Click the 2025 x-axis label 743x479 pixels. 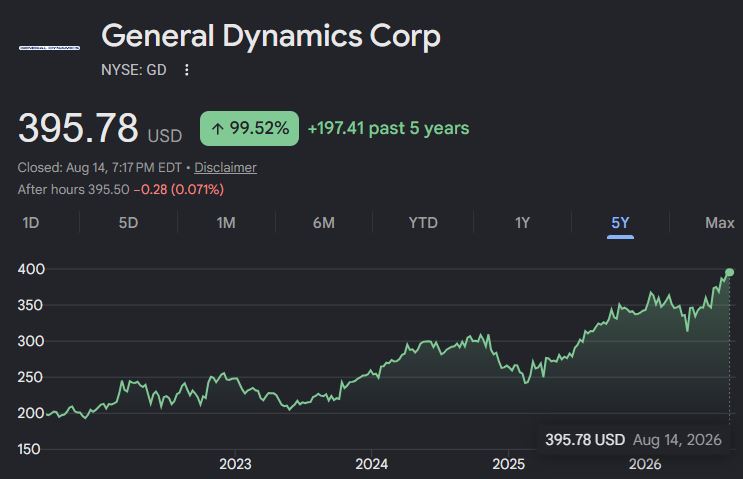[508, 464]
